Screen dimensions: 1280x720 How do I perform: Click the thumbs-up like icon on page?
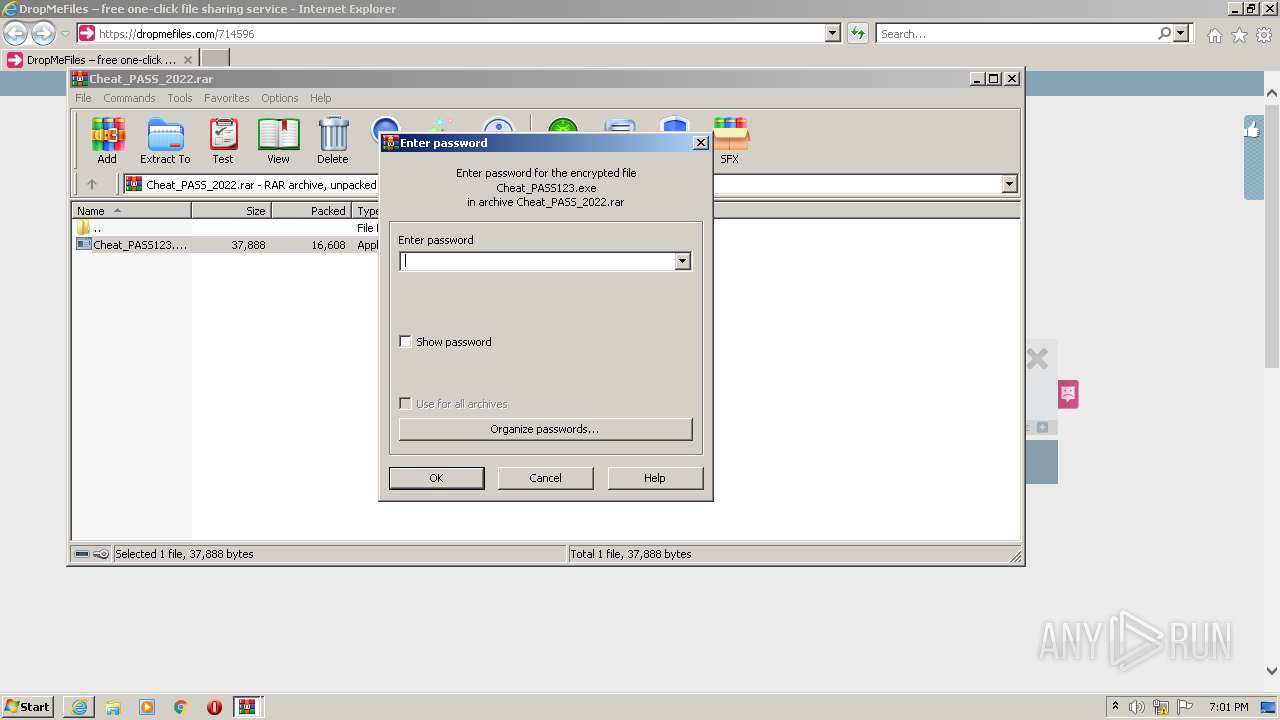1252,129
